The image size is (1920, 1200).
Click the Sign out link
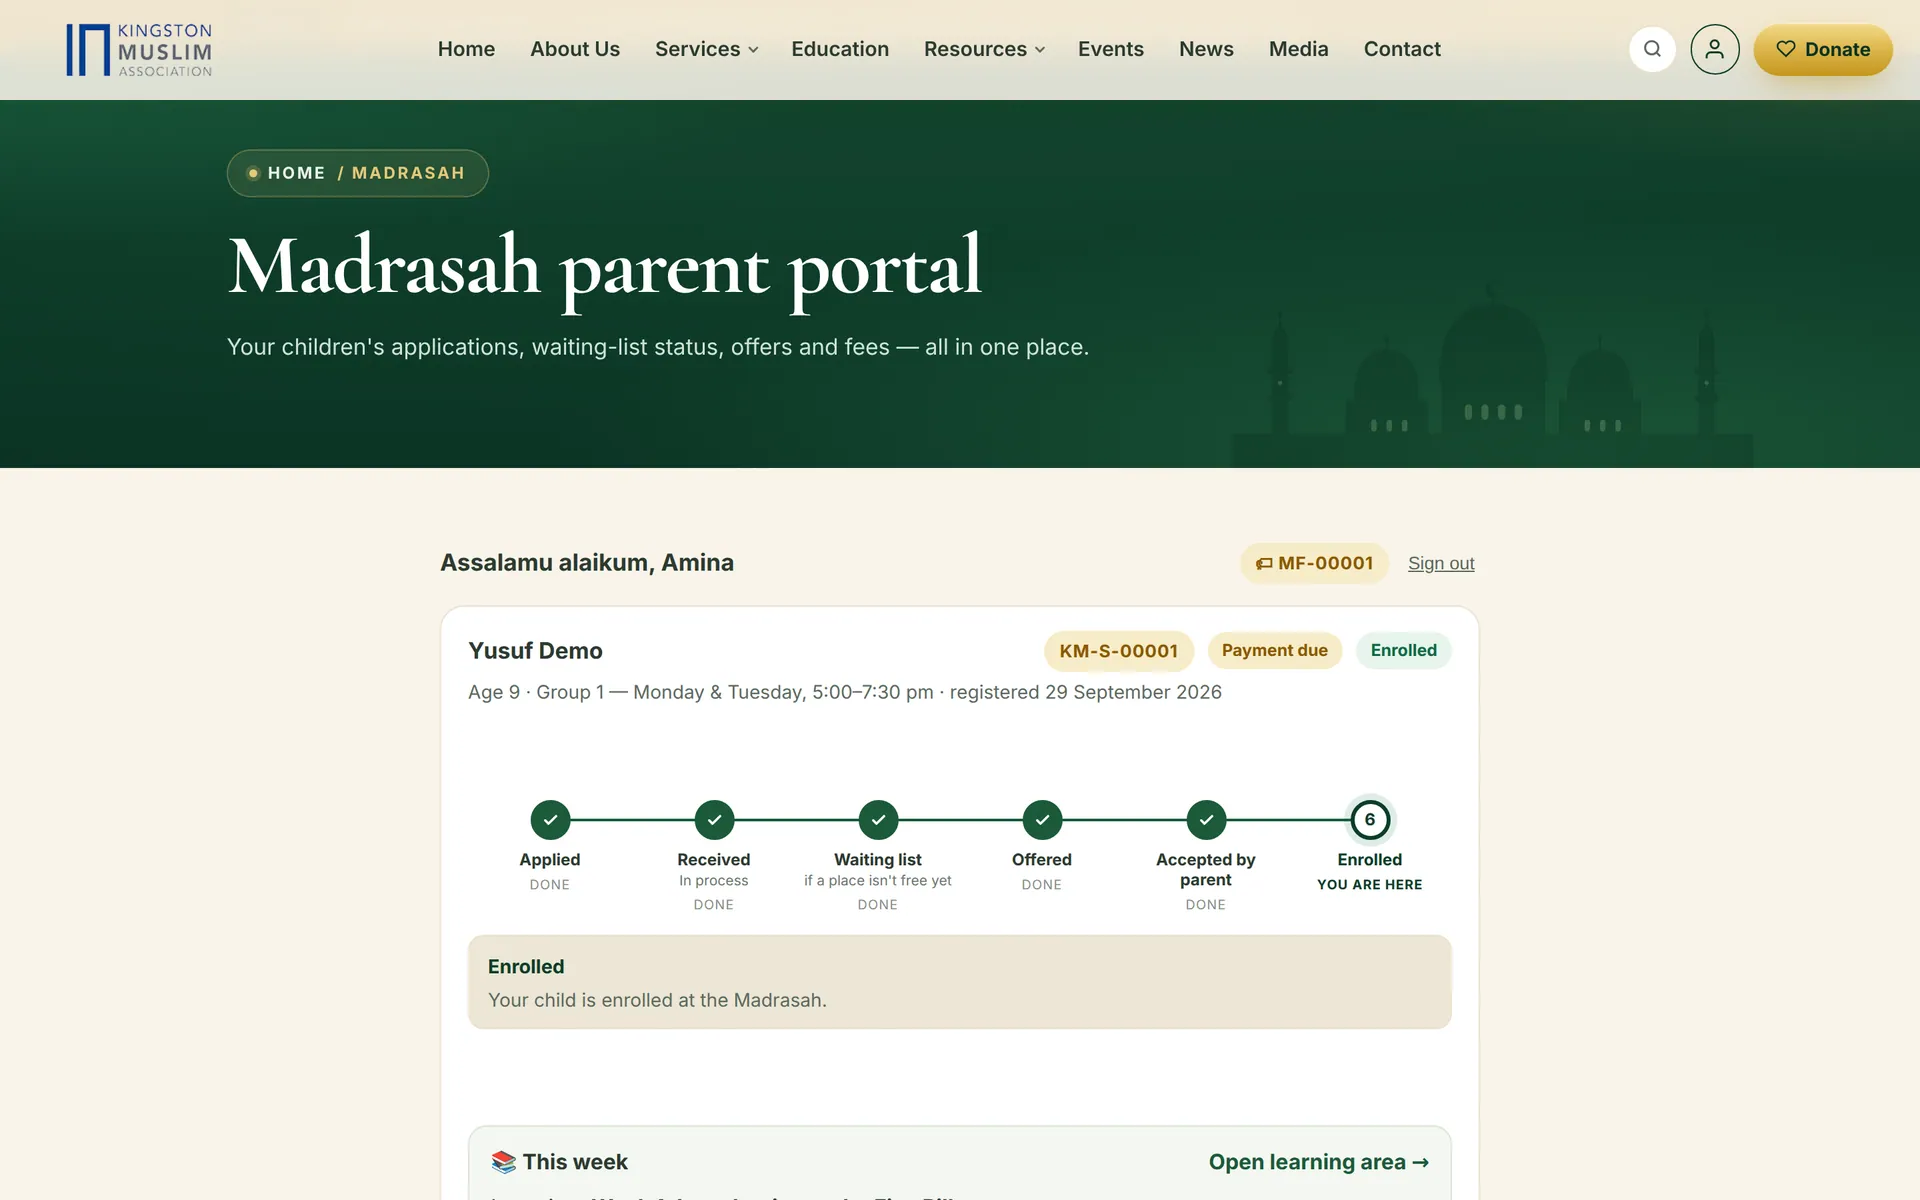click(1441, 563)
